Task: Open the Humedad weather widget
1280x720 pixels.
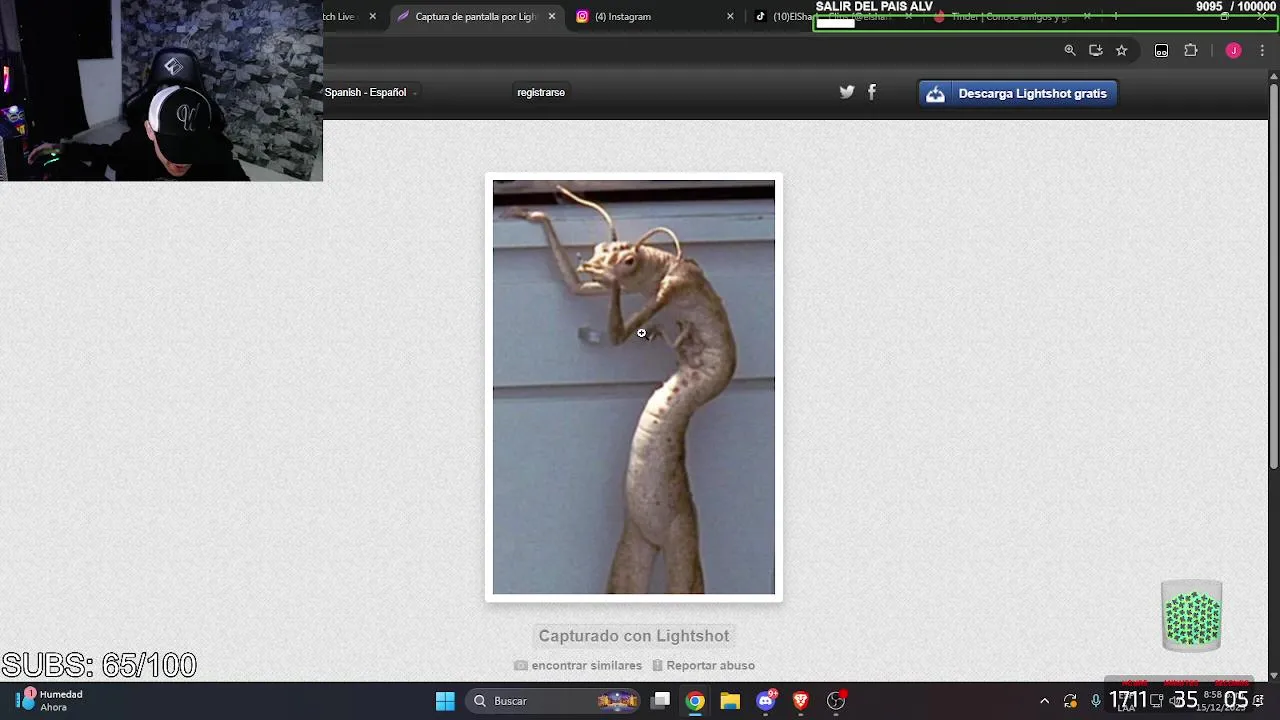Action: coord(52,700)
